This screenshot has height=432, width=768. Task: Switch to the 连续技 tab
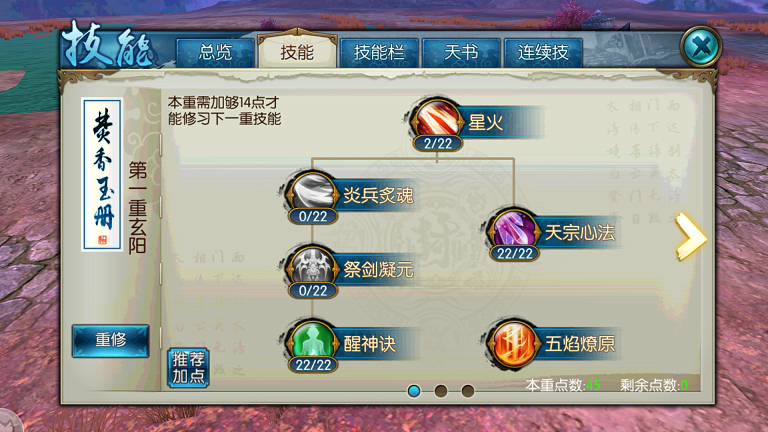tap(543, 52)
